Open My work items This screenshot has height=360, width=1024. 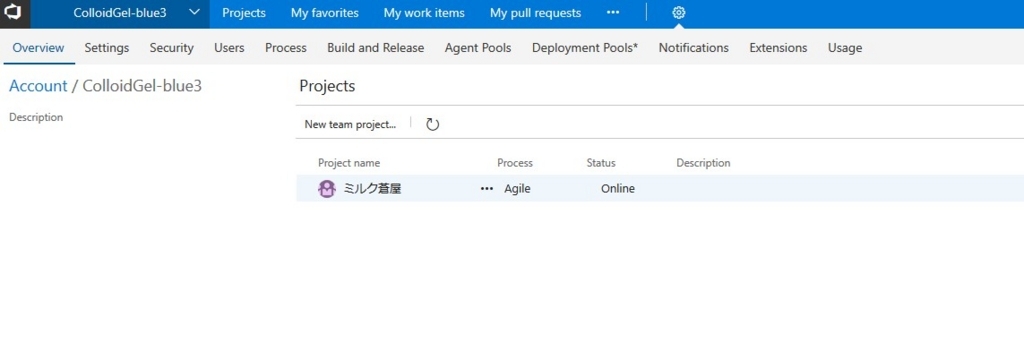[424, 13]
